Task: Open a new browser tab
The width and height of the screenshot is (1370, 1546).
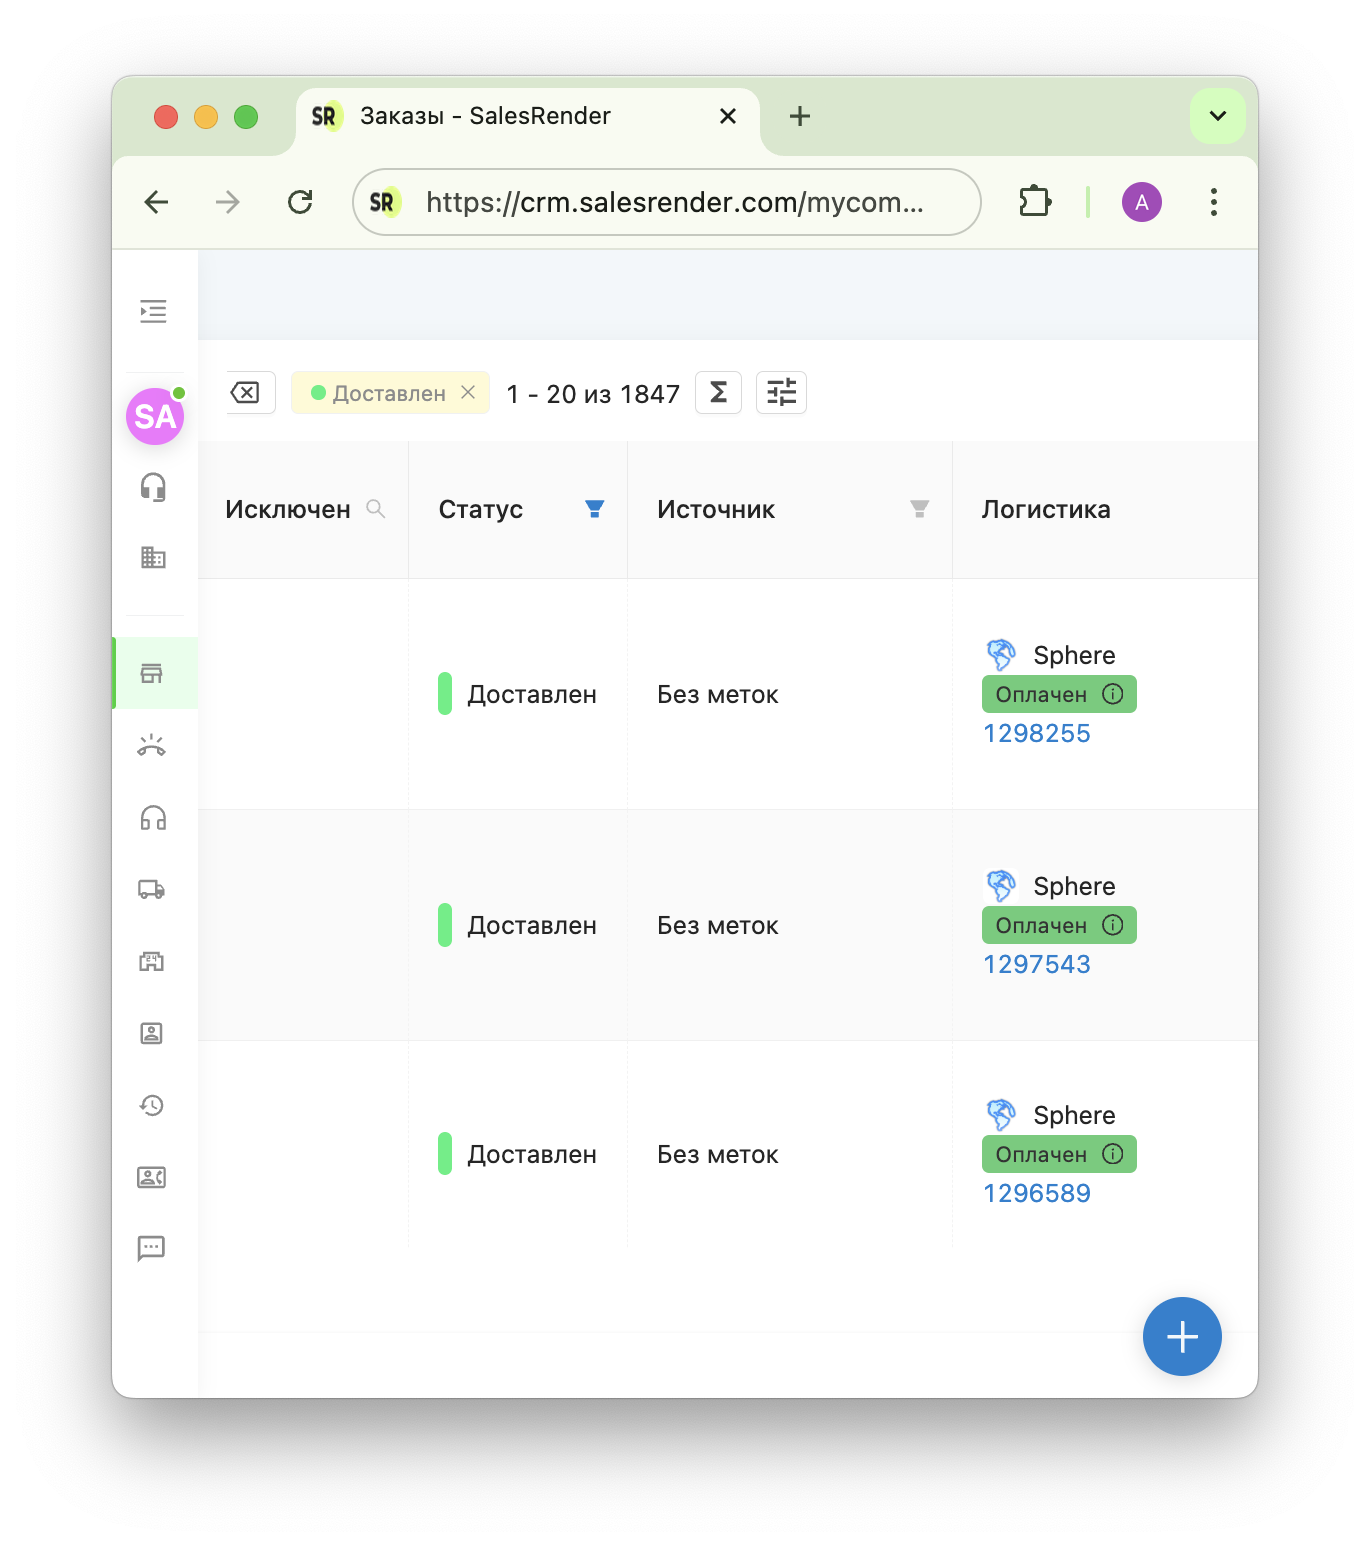Action: (800, 116)
